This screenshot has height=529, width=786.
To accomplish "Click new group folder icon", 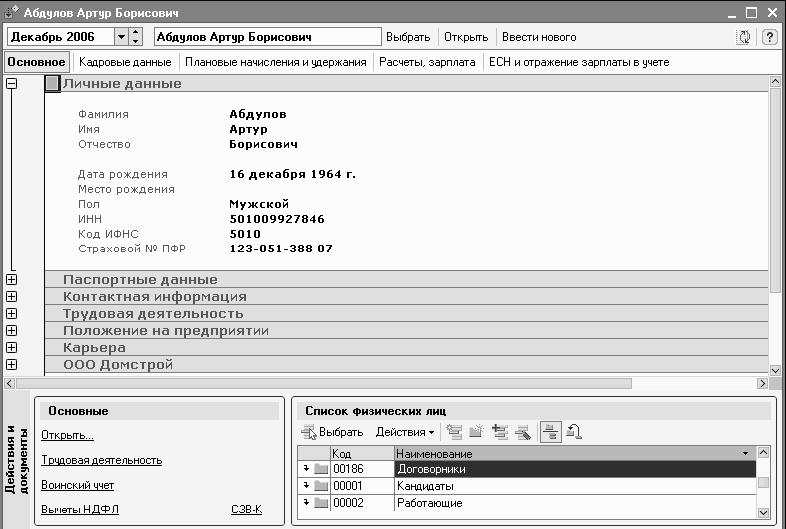I will tap(477, 432).
